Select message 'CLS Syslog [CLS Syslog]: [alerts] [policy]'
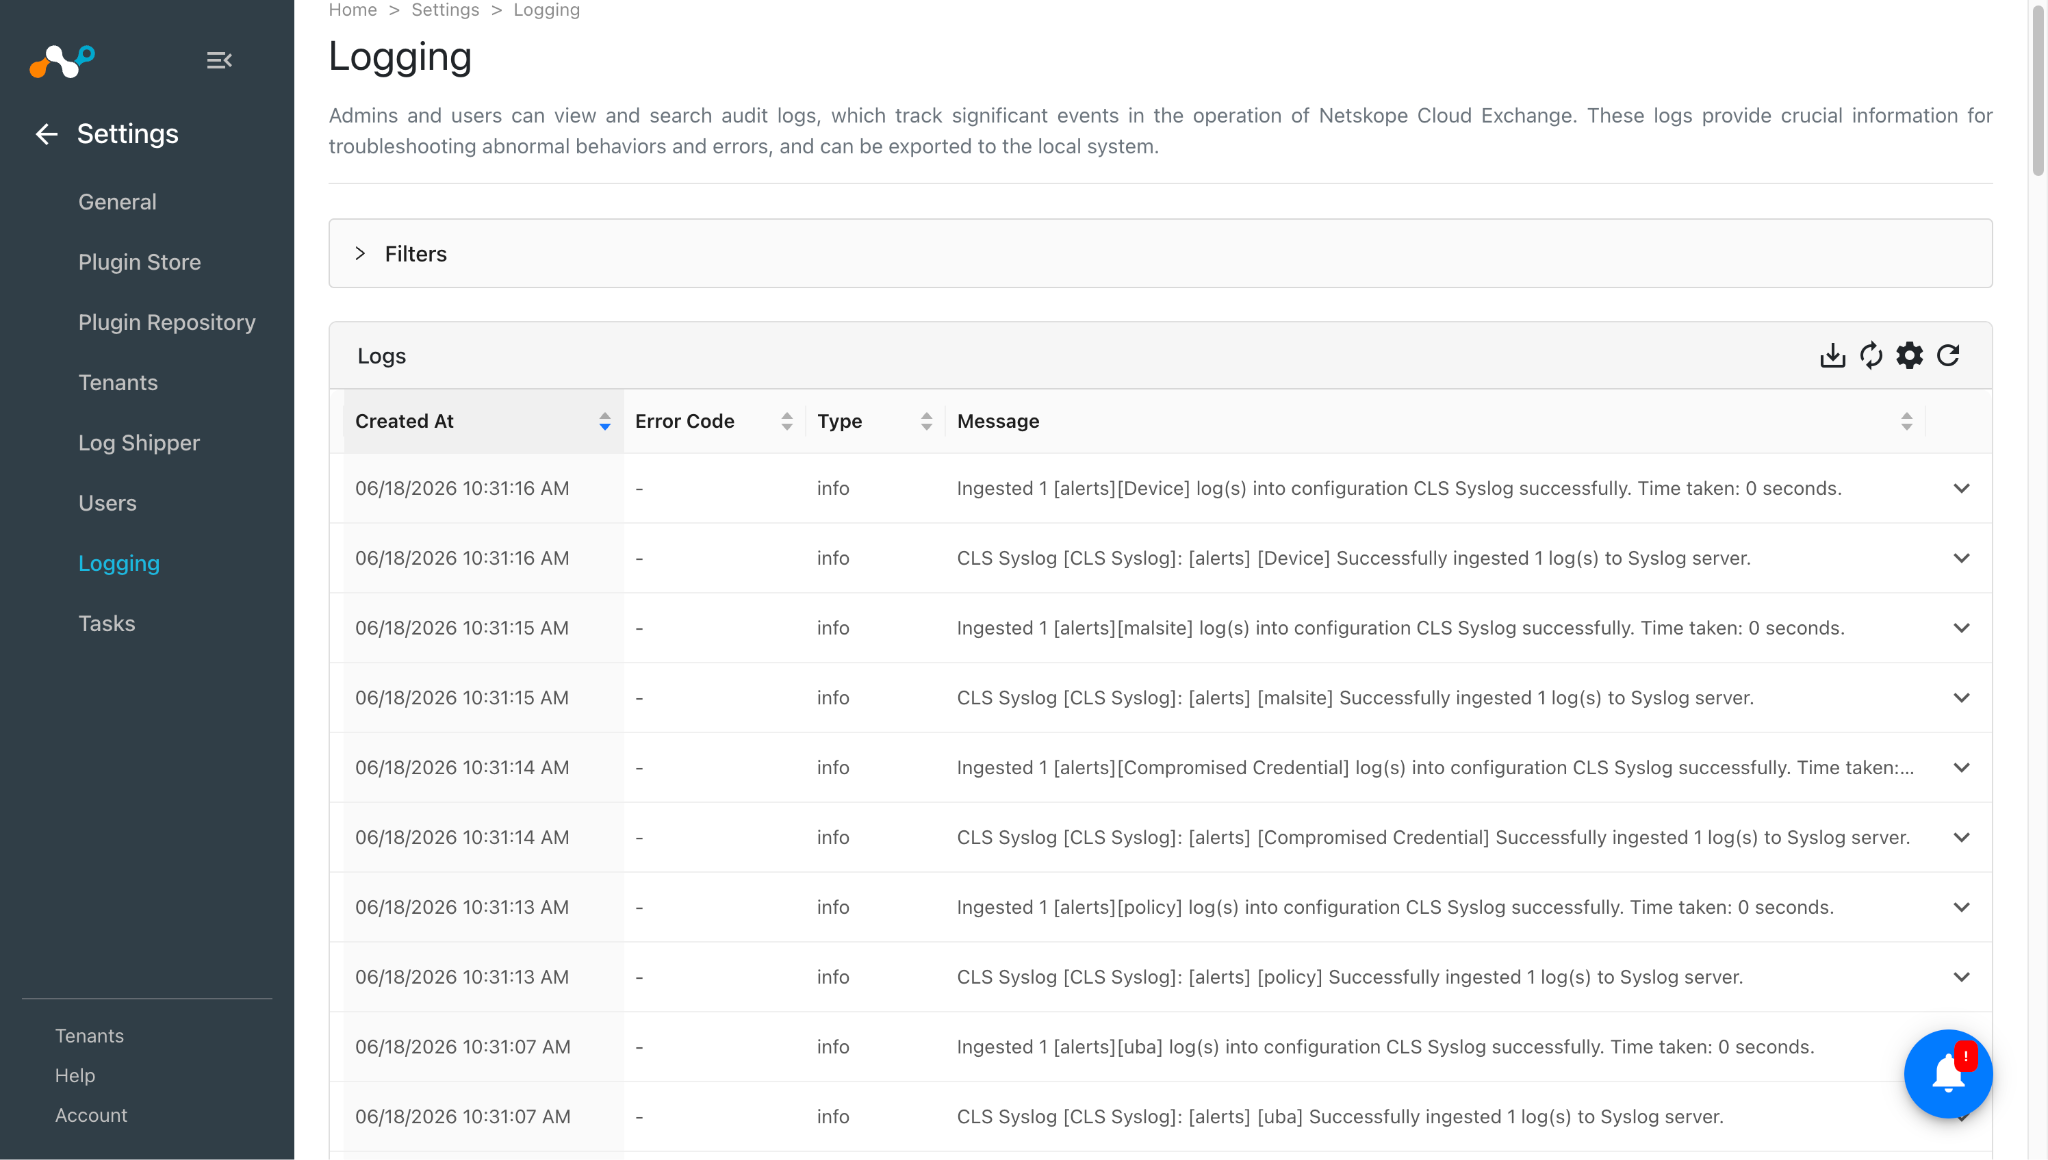Viewport: 2048px width, 1160px height. point(1350,978)
